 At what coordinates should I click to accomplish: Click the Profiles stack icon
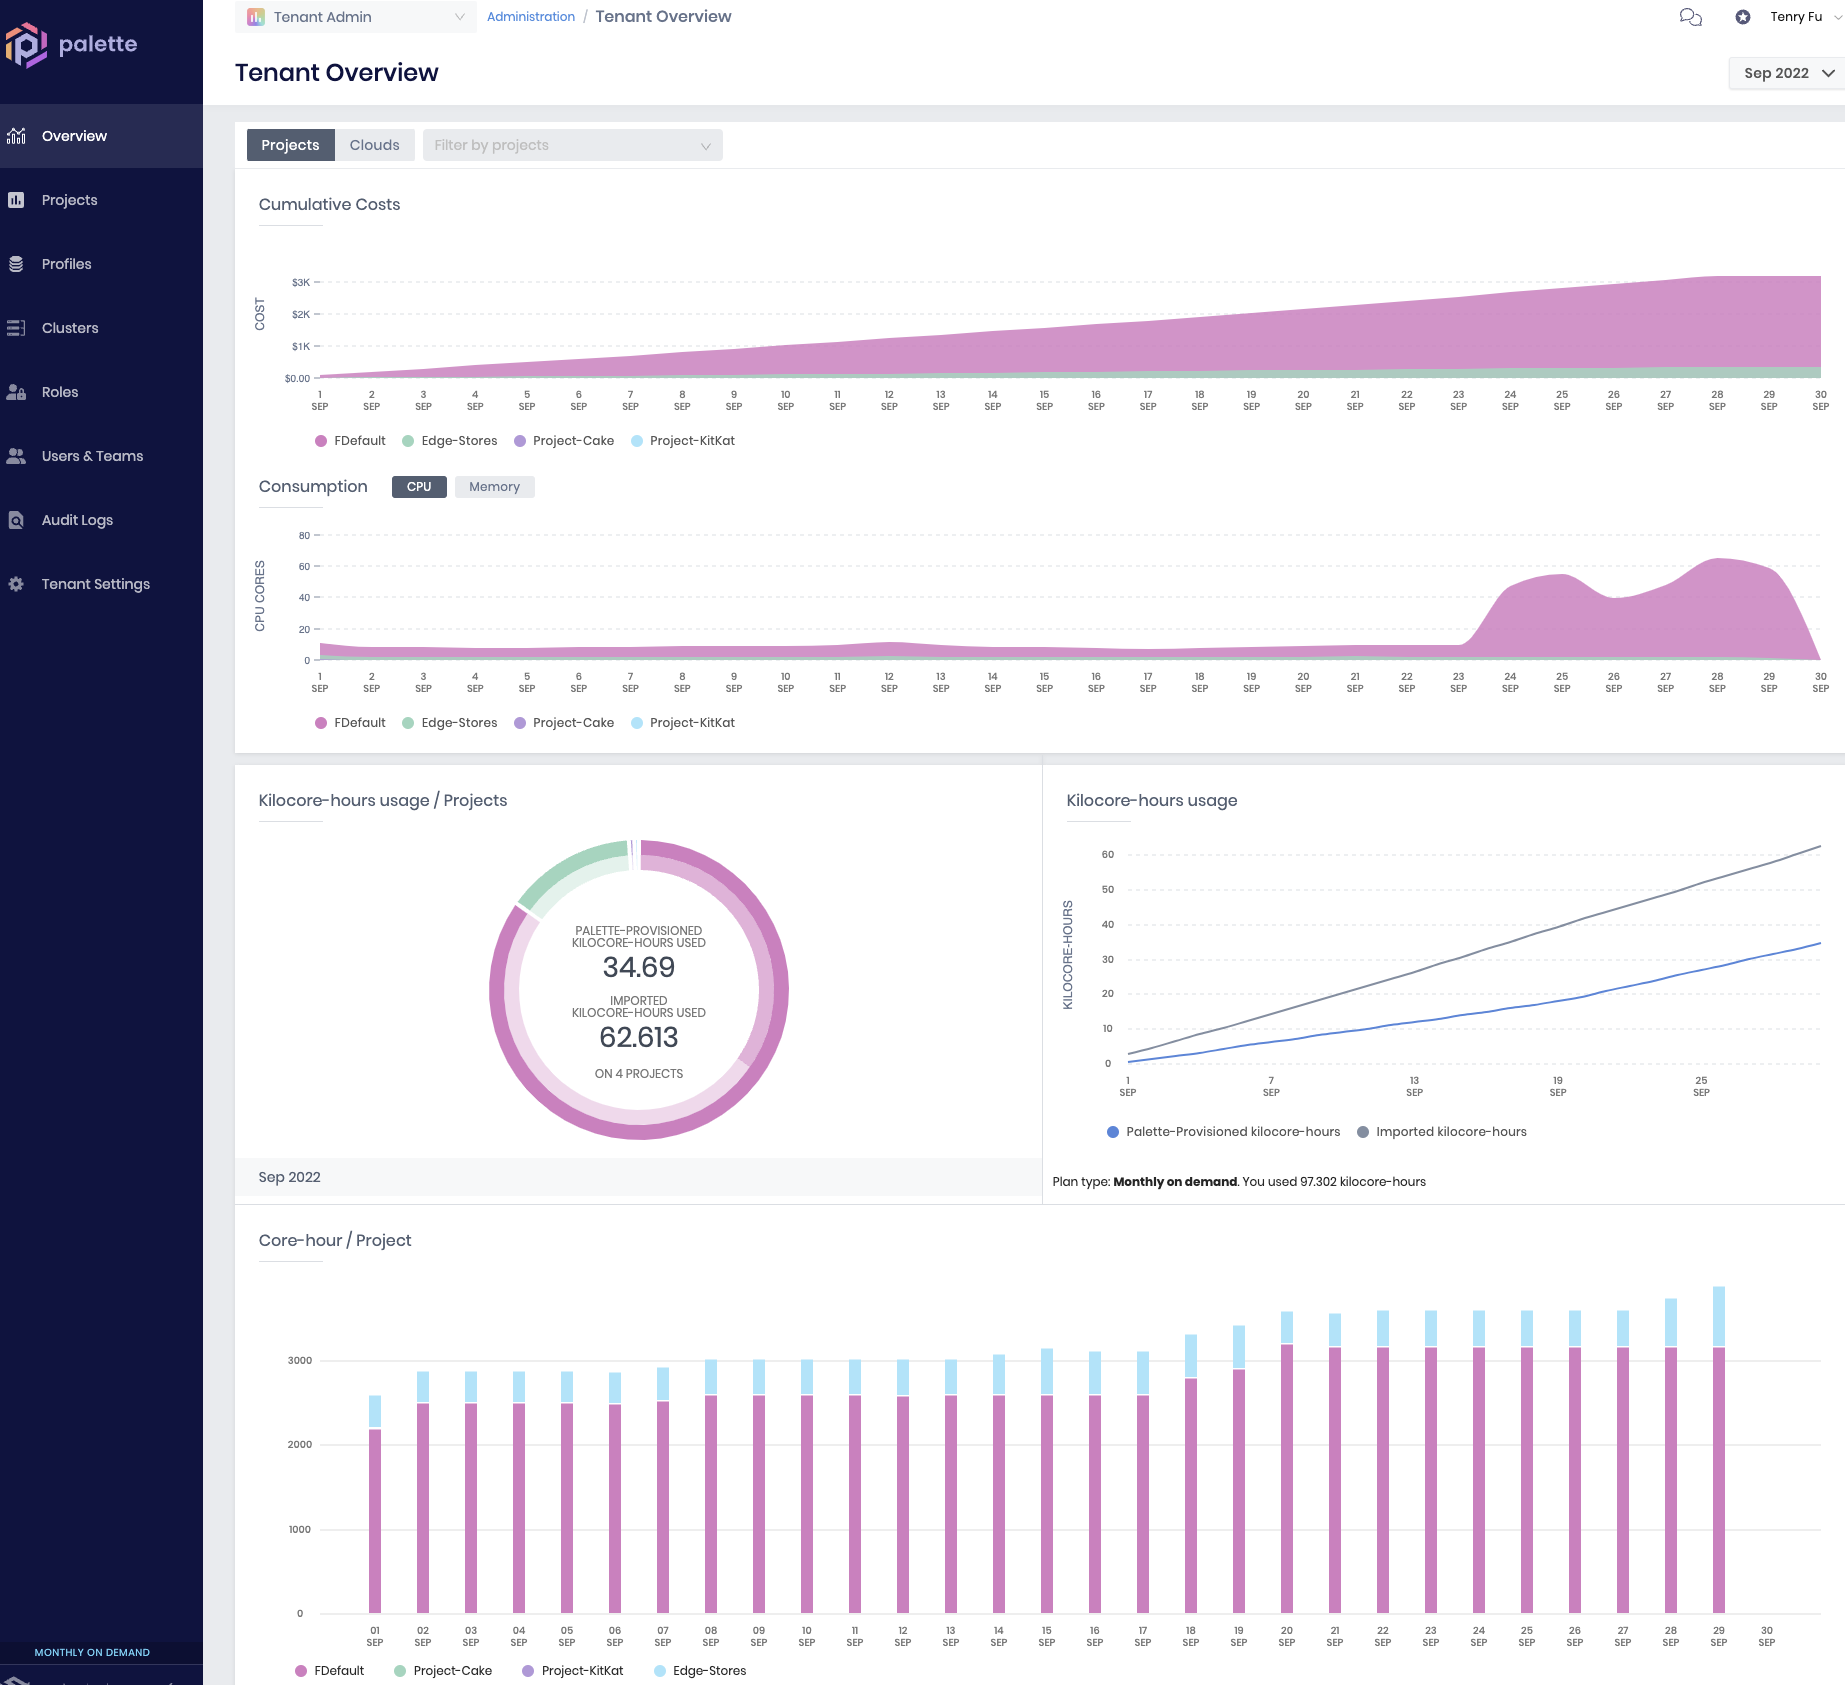tap(16, 264)
